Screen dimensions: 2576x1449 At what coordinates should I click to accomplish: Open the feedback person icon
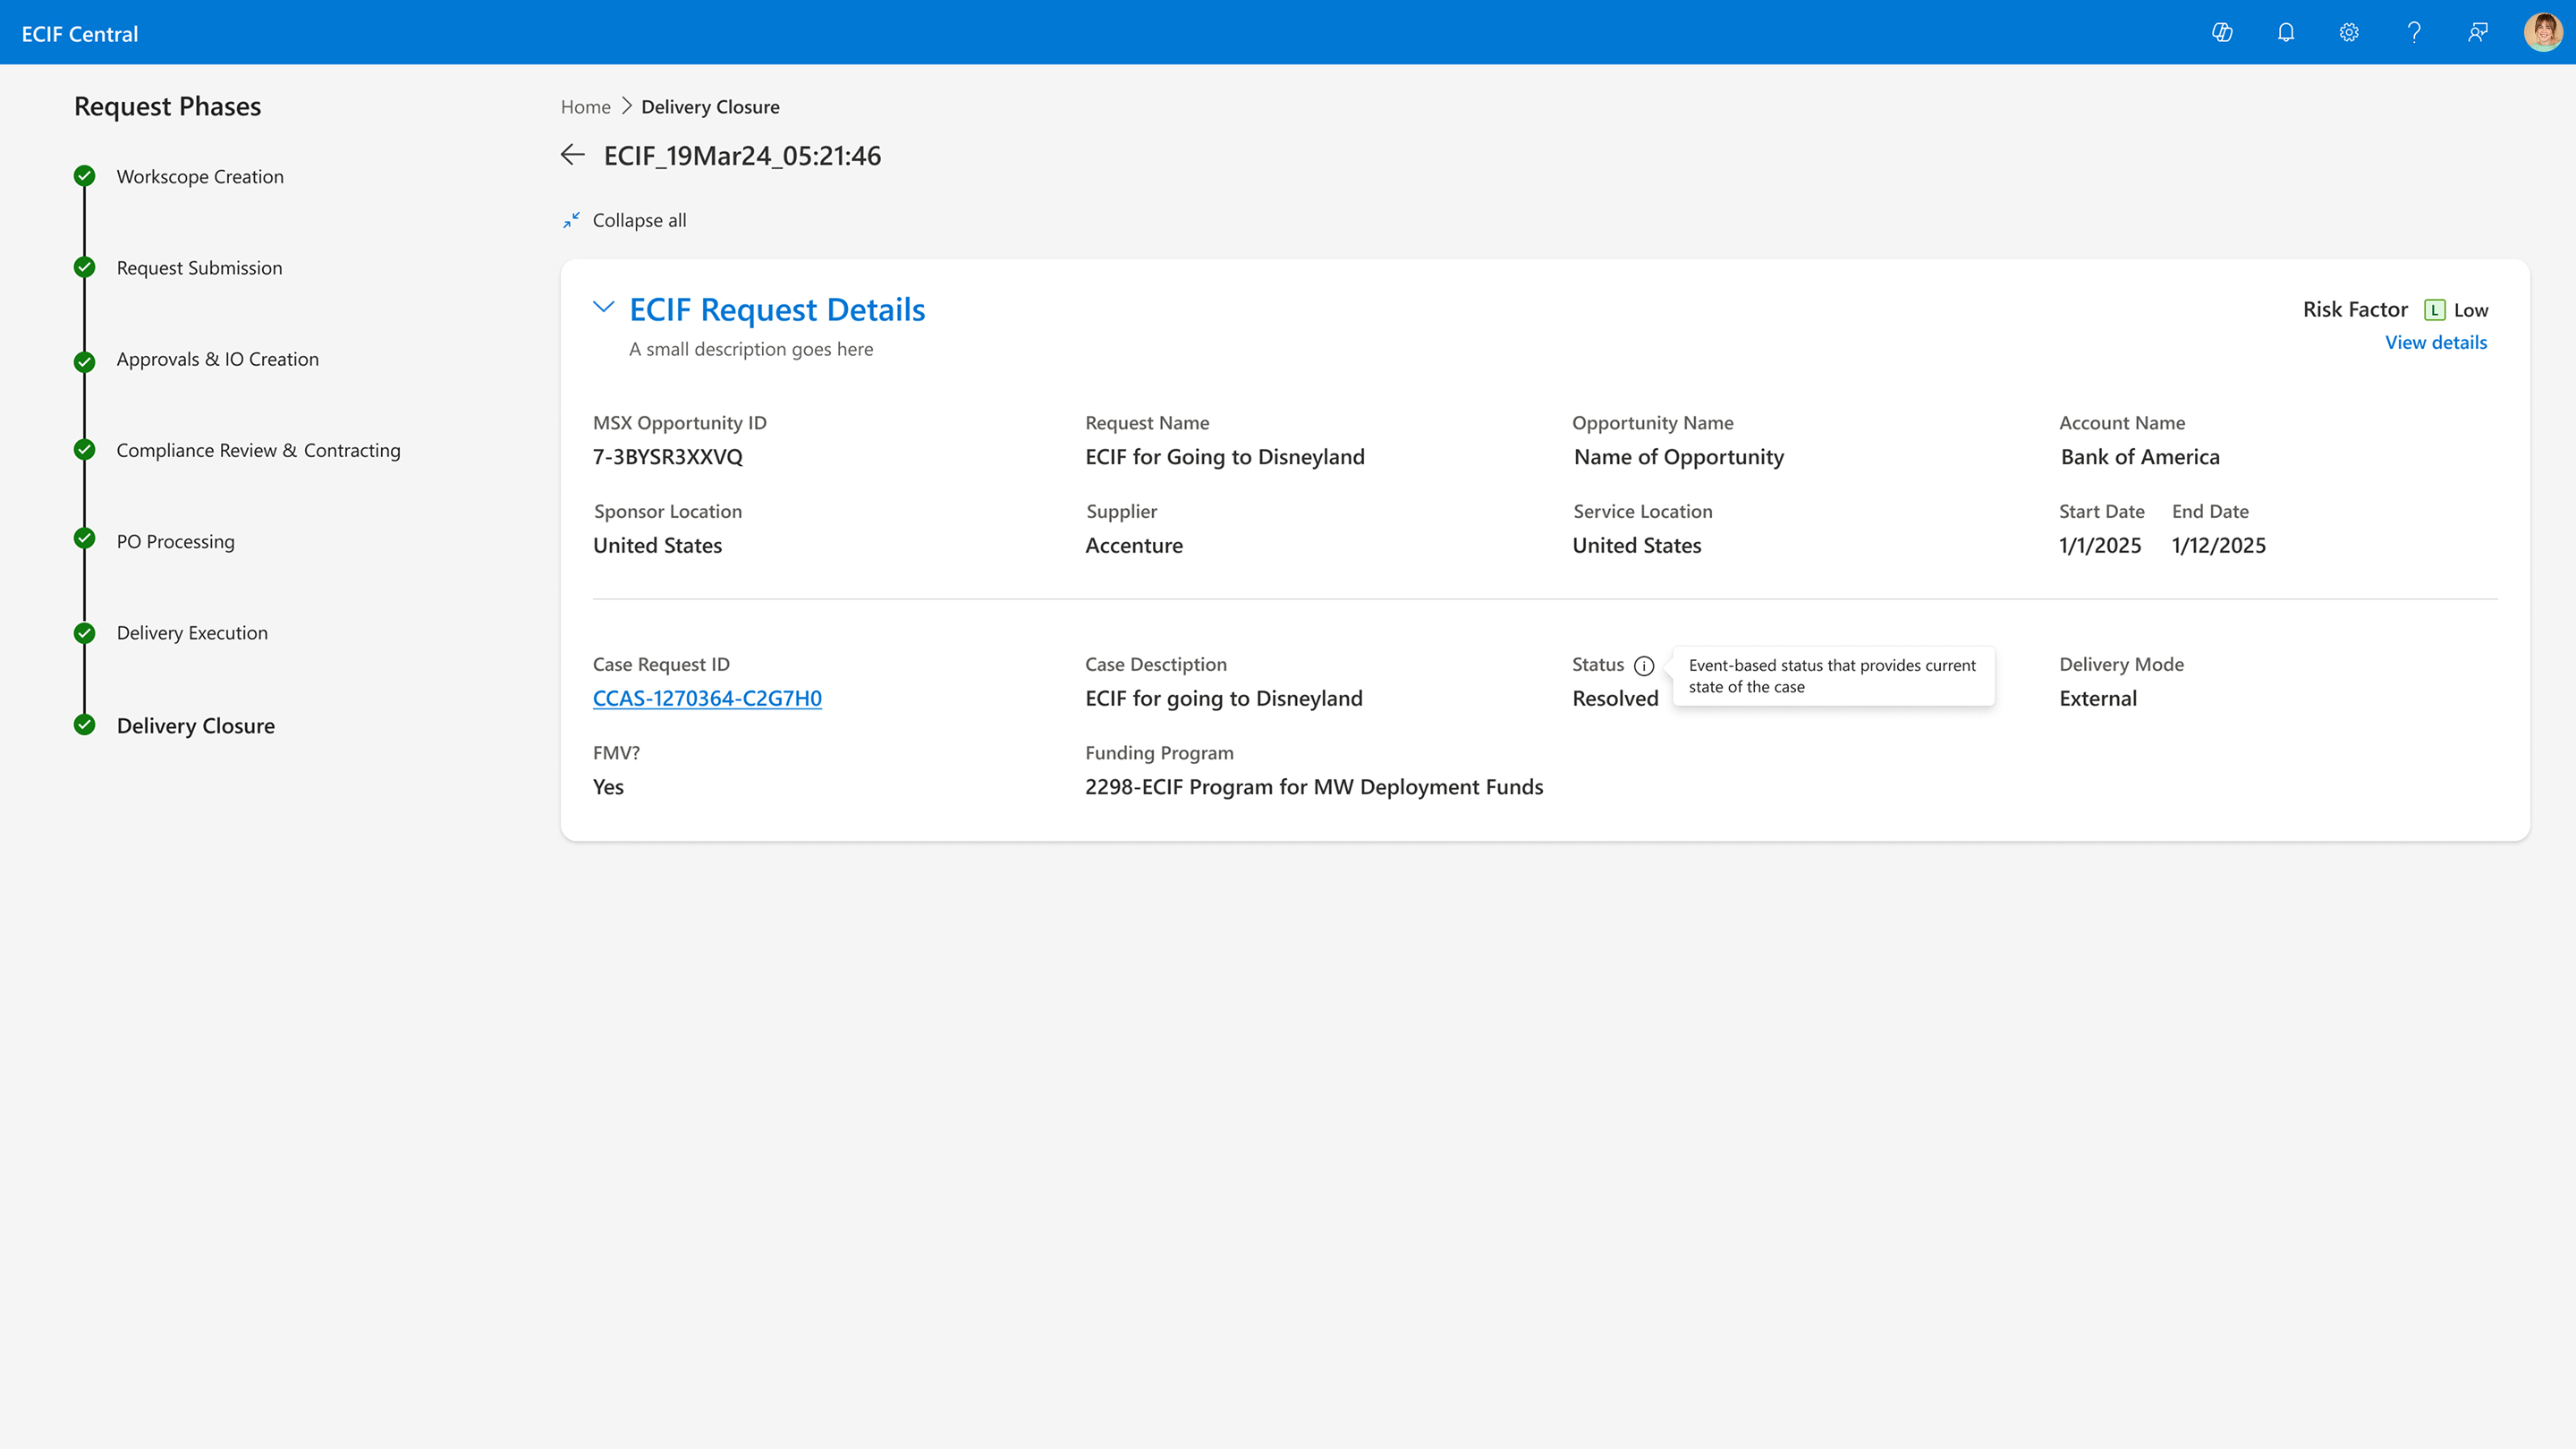tap(2478, 33)
